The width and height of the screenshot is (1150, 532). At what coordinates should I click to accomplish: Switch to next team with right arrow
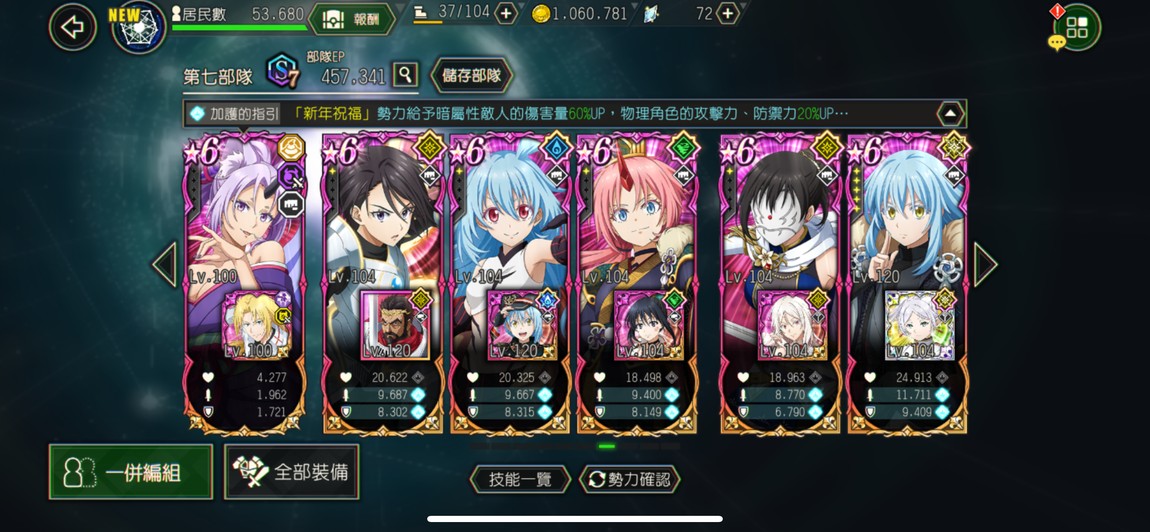point(985,264)
